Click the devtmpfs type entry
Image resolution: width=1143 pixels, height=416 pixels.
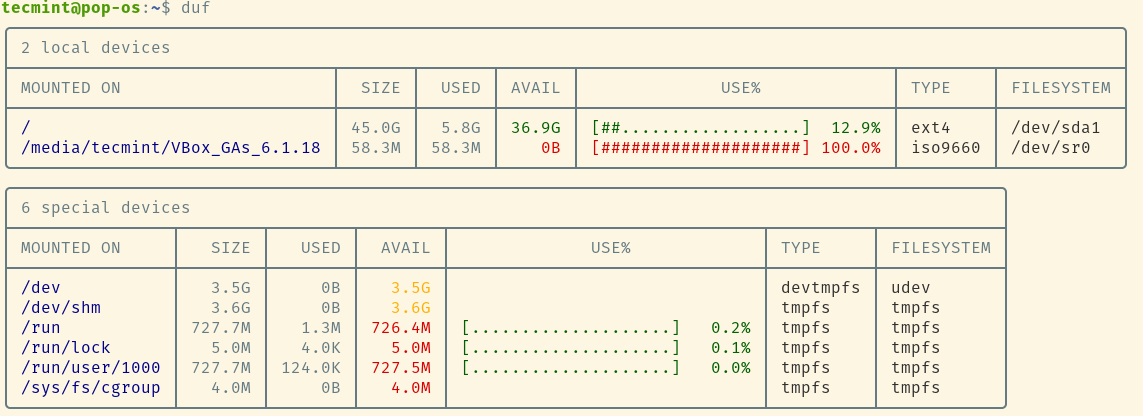click(x=820, y=288)
